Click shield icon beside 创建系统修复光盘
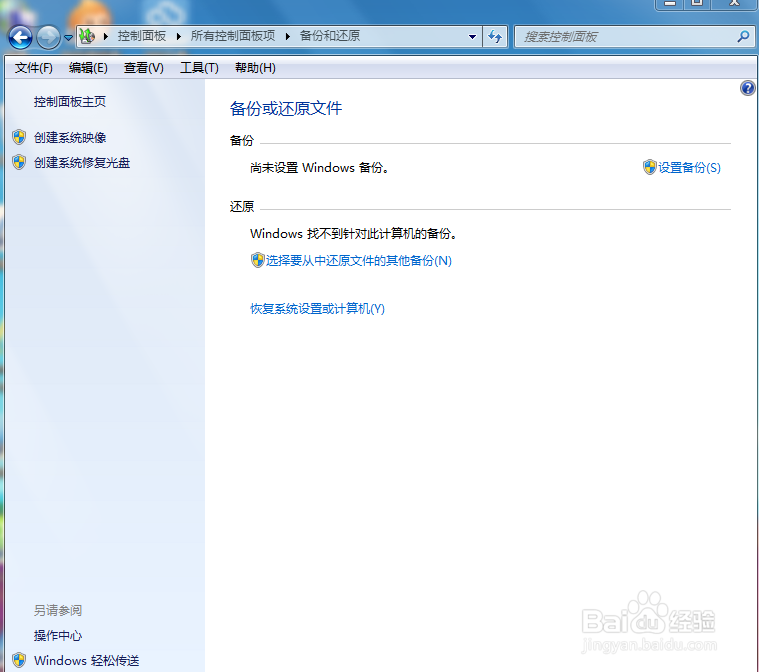 coord(19,162)
